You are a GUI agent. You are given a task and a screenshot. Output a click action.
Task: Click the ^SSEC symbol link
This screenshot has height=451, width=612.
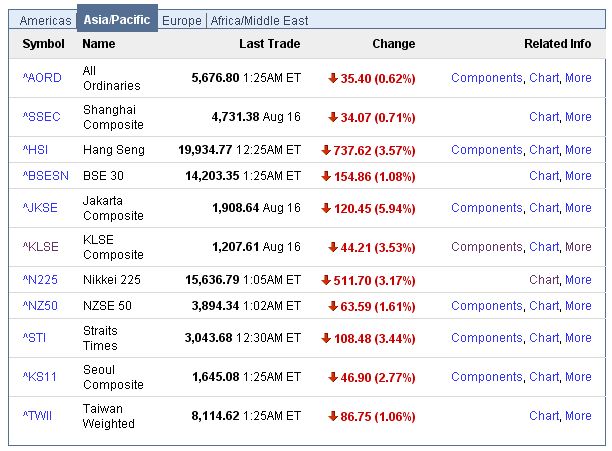click(x=41, y=117)
